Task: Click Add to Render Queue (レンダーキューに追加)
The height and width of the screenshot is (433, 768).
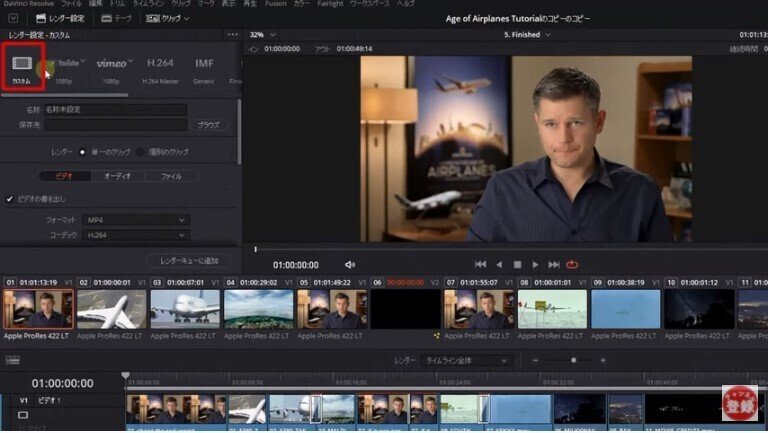Action: (189, 261)
